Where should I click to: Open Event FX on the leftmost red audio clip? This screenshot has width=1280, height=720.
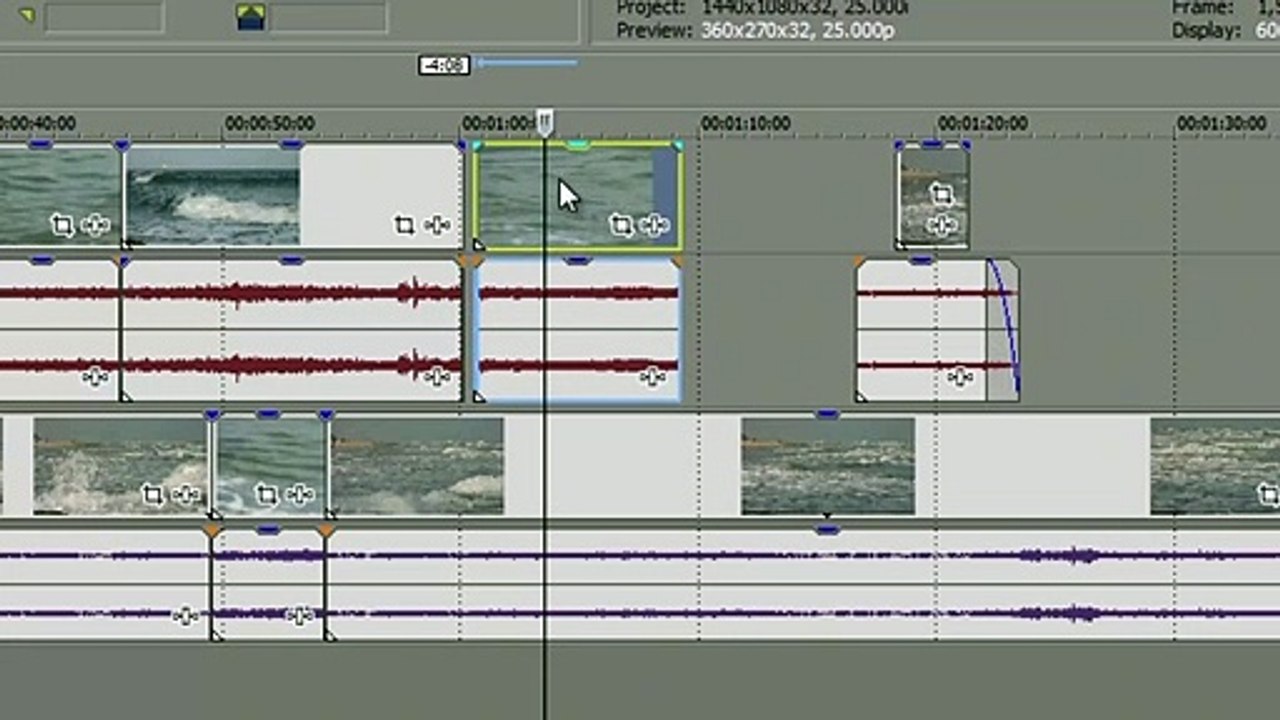(95, 377)
